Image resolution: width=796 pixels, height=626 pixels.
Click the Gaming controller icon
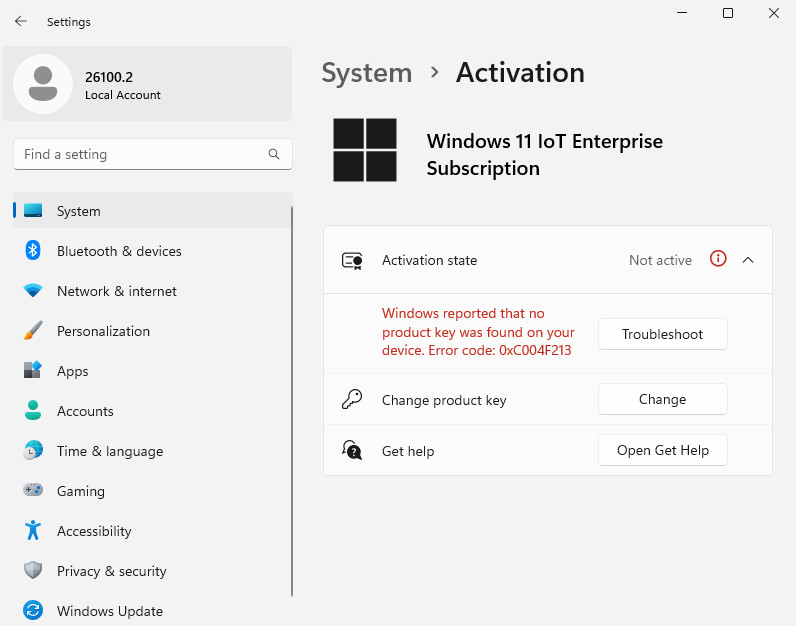click(33, 490)
